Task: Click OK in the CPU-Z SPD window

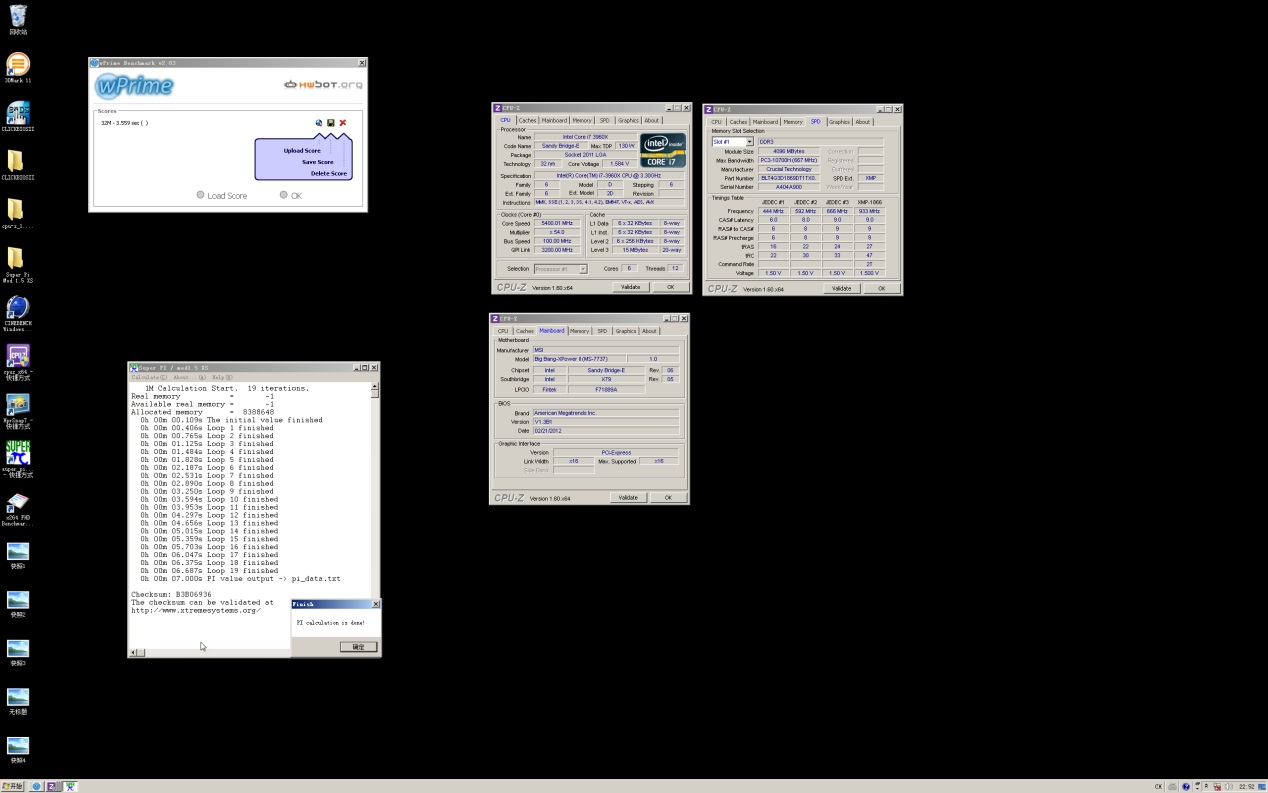Action: (x=882, y=288)
